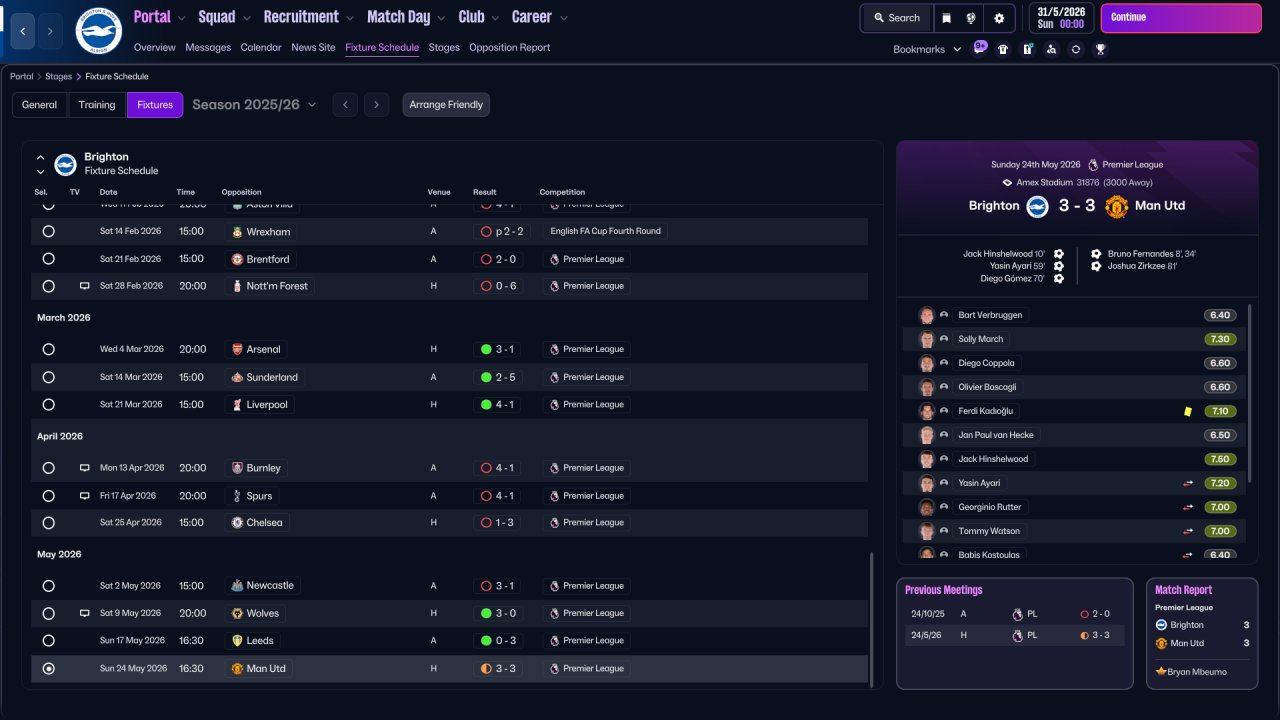
Task: Open the Opposition Report tab
Action: (509, 47)
